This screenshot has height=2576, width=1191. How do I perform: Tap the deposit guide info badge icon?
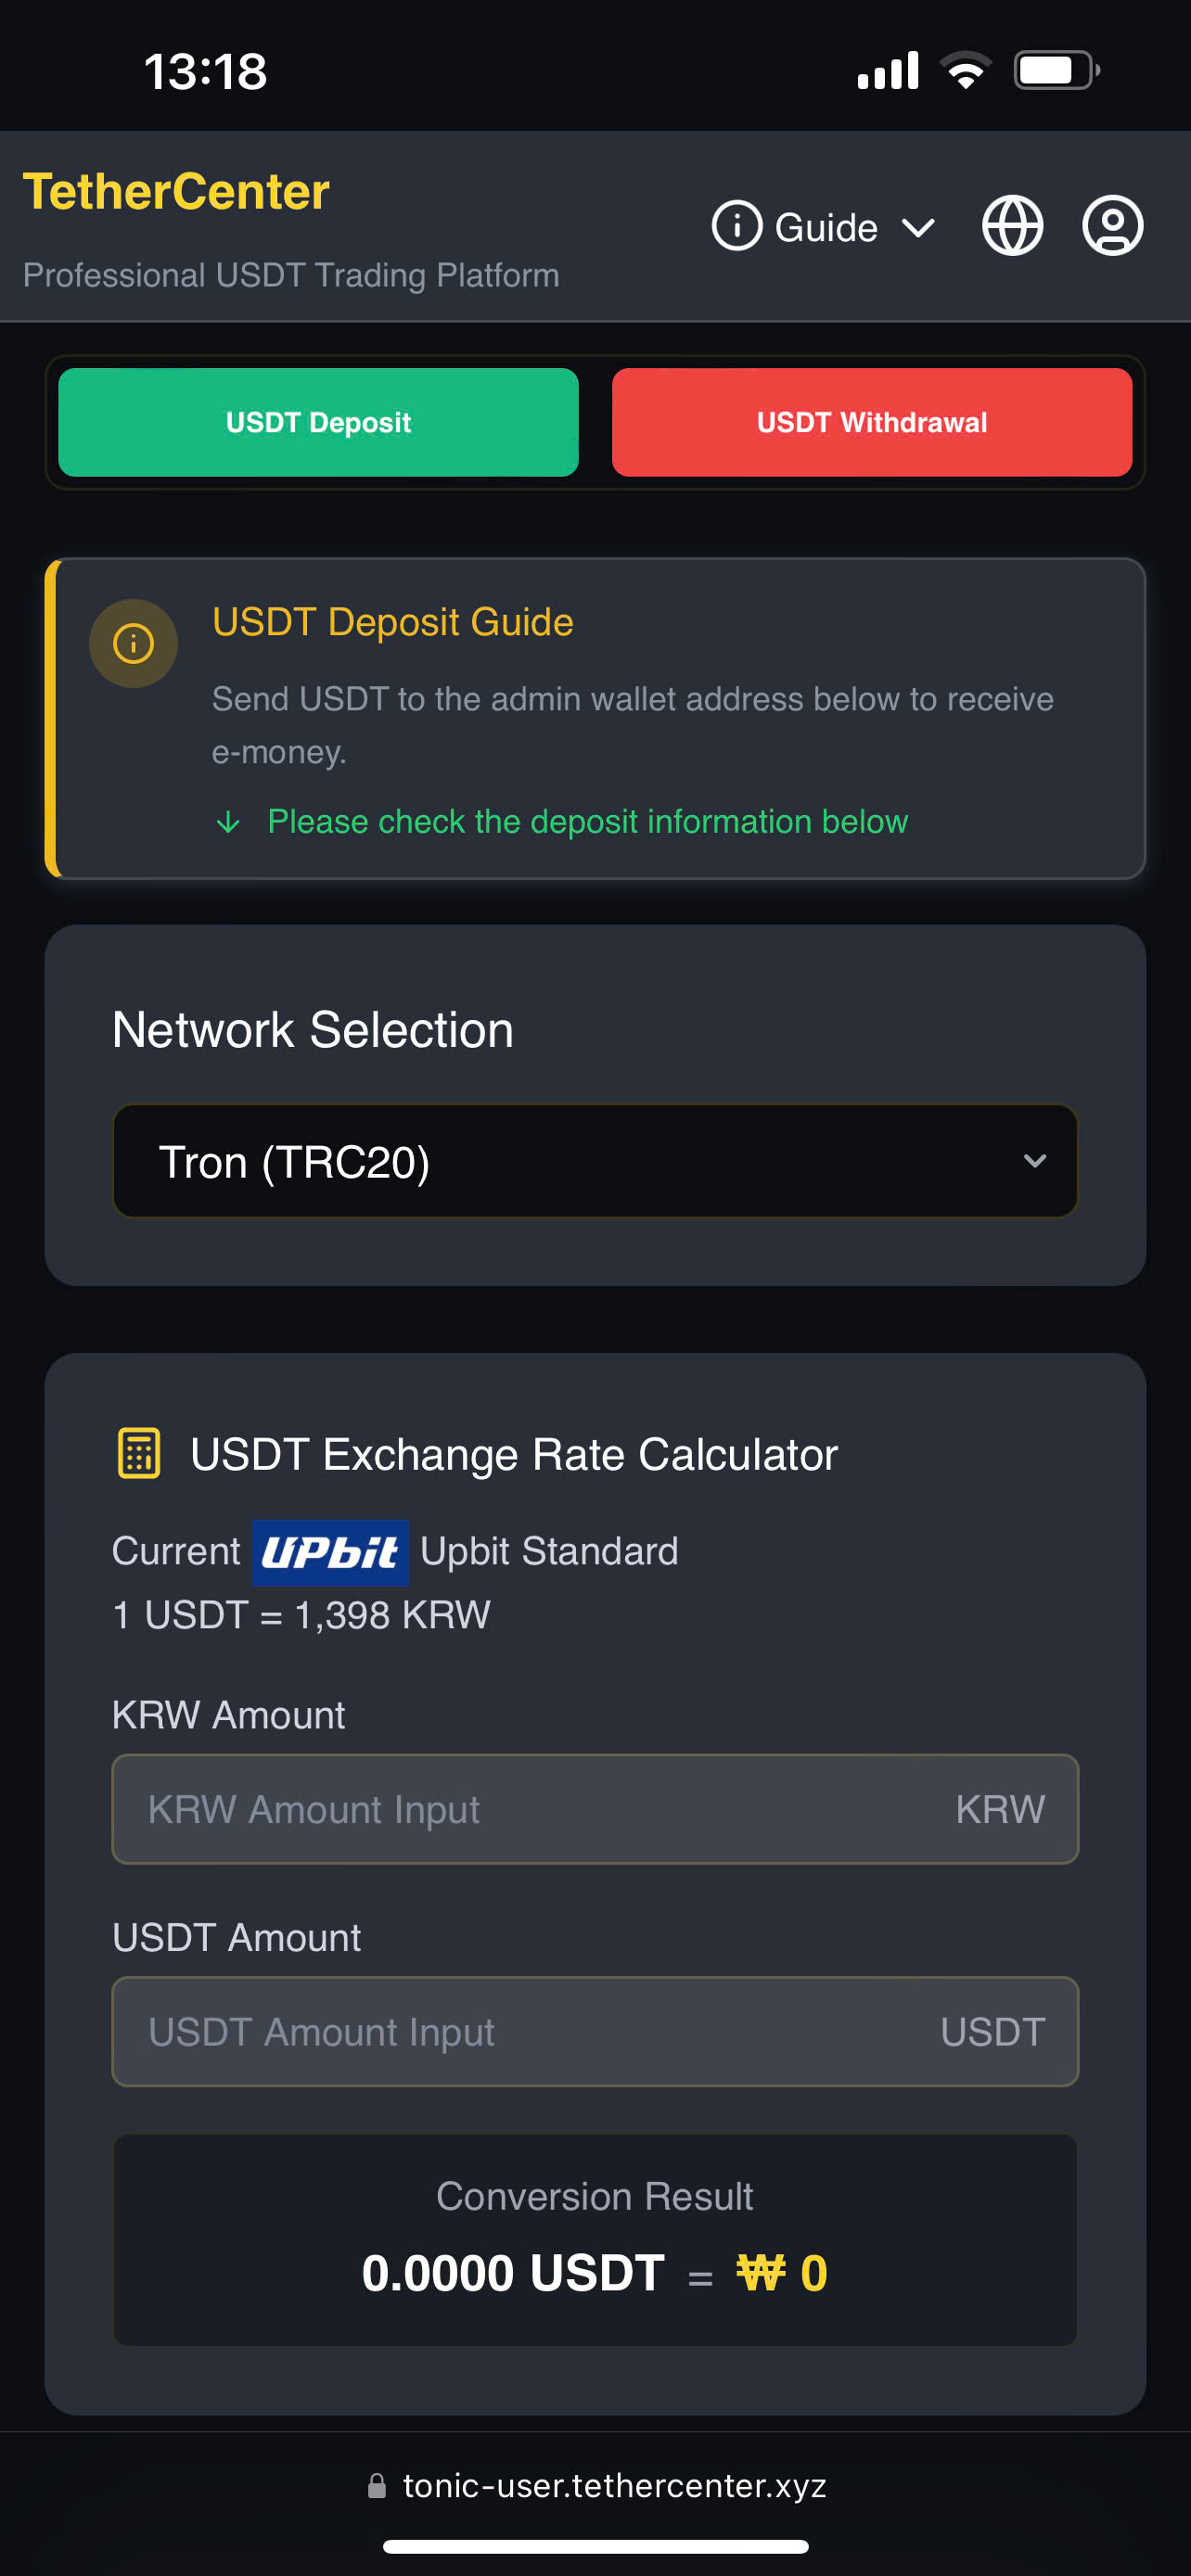(x=133, y=643)
